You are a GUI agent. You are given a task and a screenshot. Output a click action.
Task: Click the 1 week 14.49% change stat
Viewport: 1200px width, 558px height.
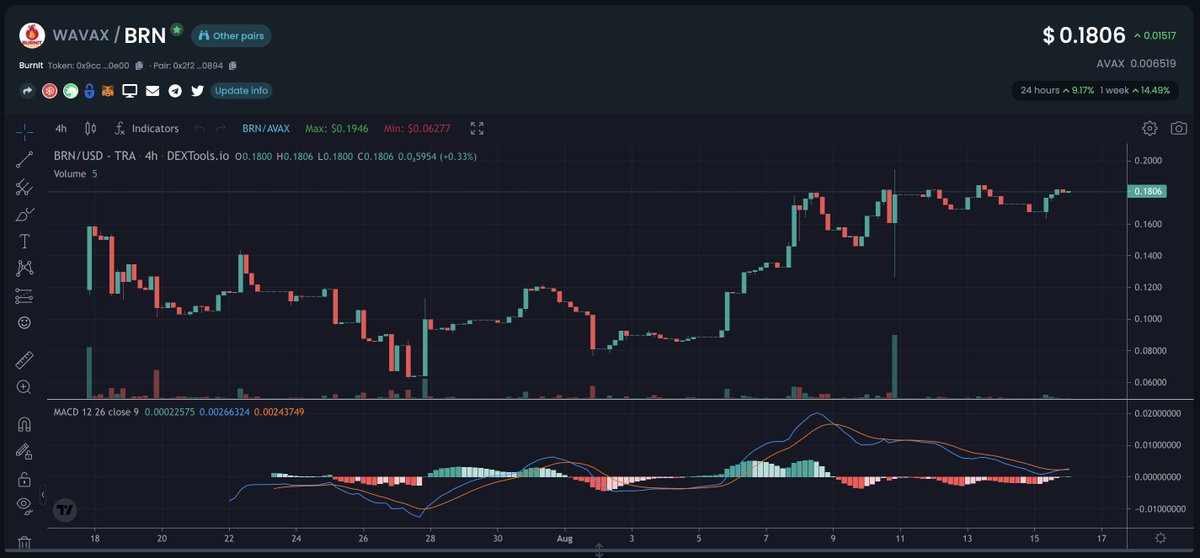click(x=1135, y=90)
